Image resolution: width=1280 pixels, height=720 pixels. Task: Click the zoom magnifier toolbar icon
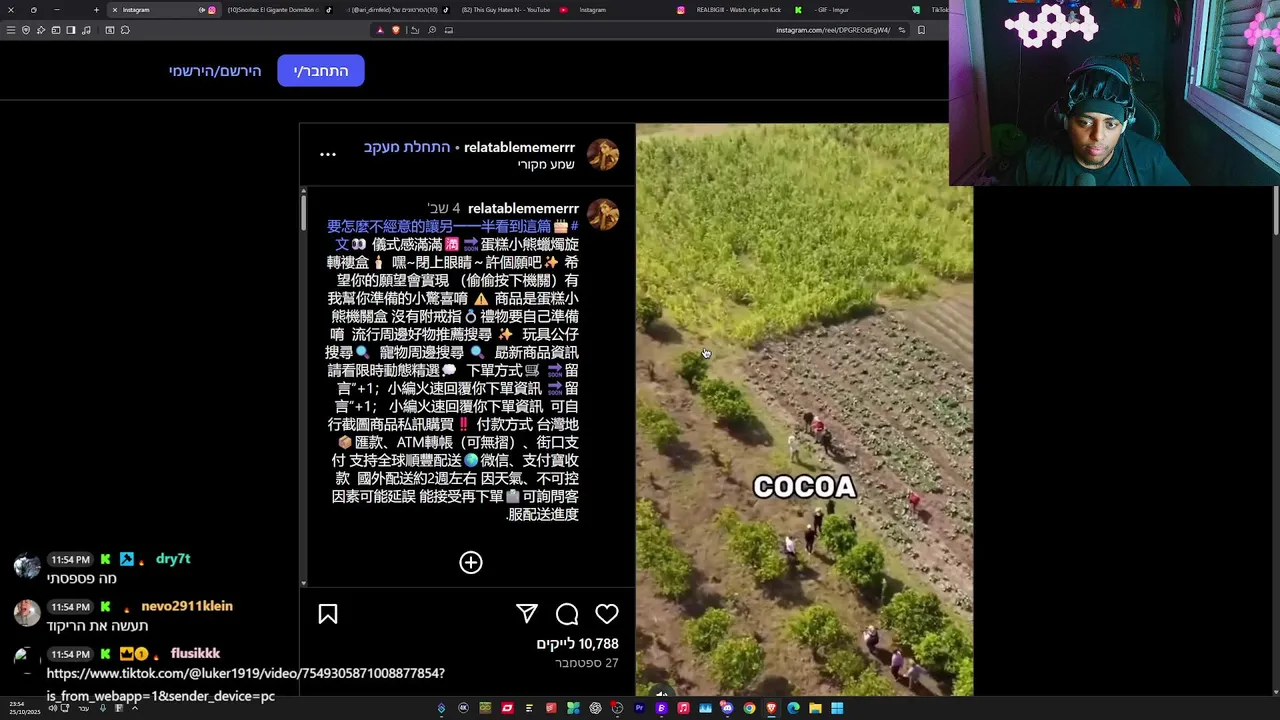(432, 30)
